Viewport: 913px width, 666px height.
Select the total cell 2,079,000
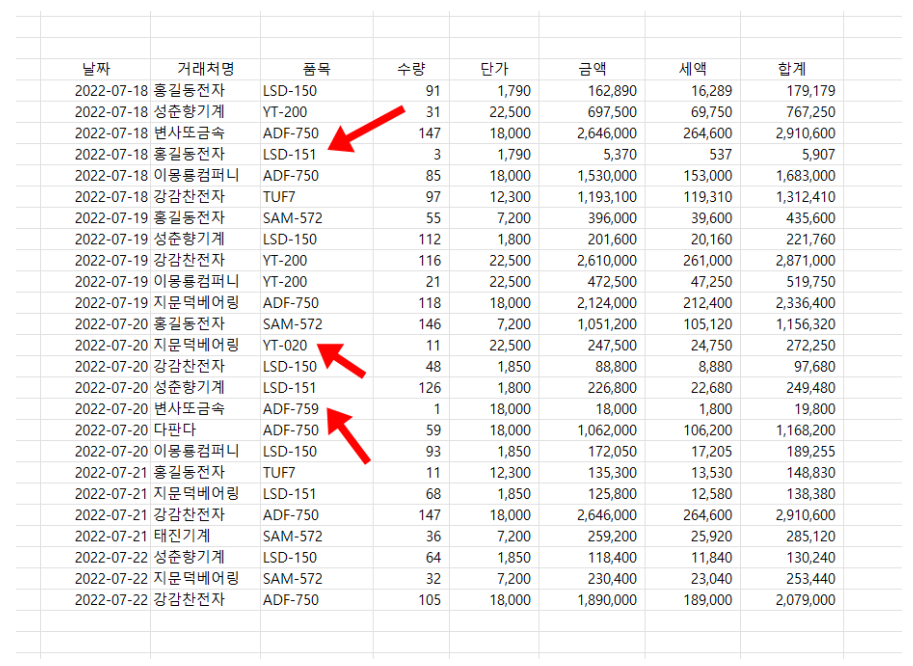point(792,600)
